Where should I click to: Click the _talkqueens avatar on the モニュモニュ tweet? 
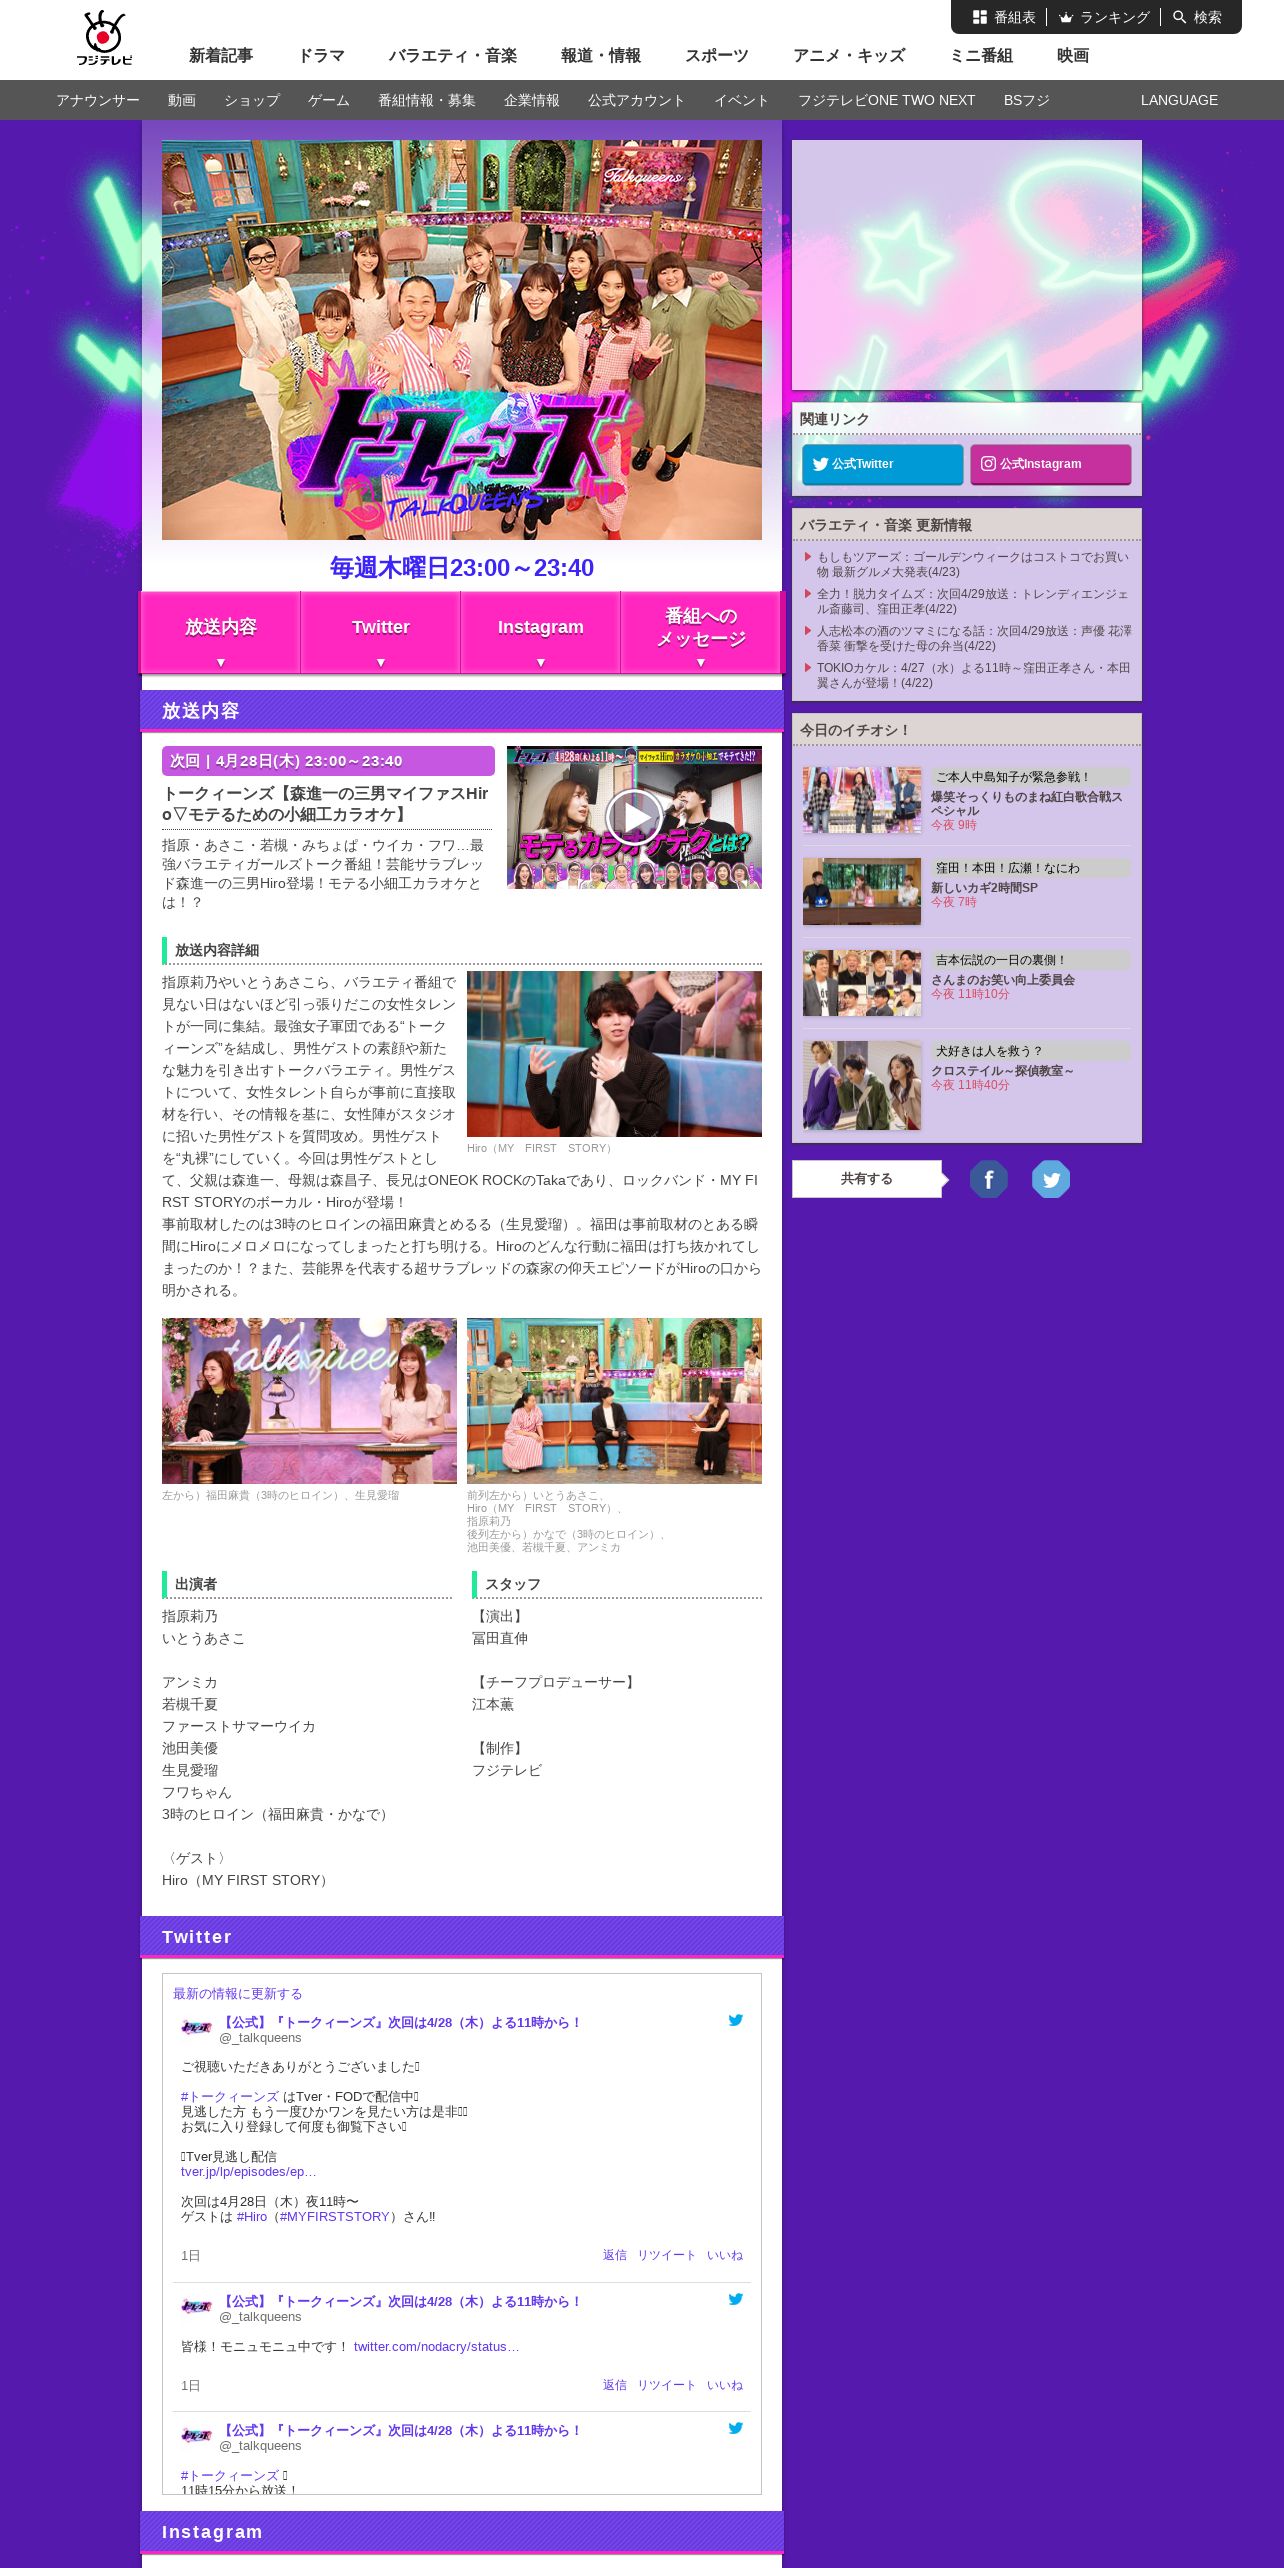(196, 2307)
